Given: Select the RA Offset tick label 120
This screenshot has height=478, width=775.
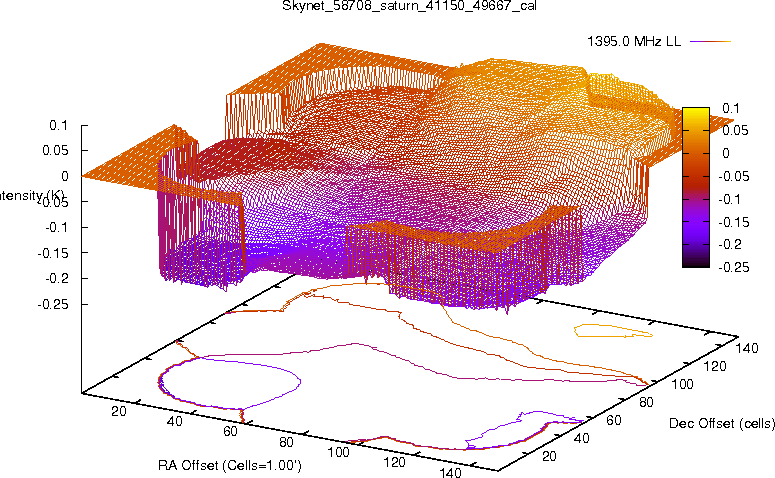Looking at the screenshot, I should [x=394, y=463].
